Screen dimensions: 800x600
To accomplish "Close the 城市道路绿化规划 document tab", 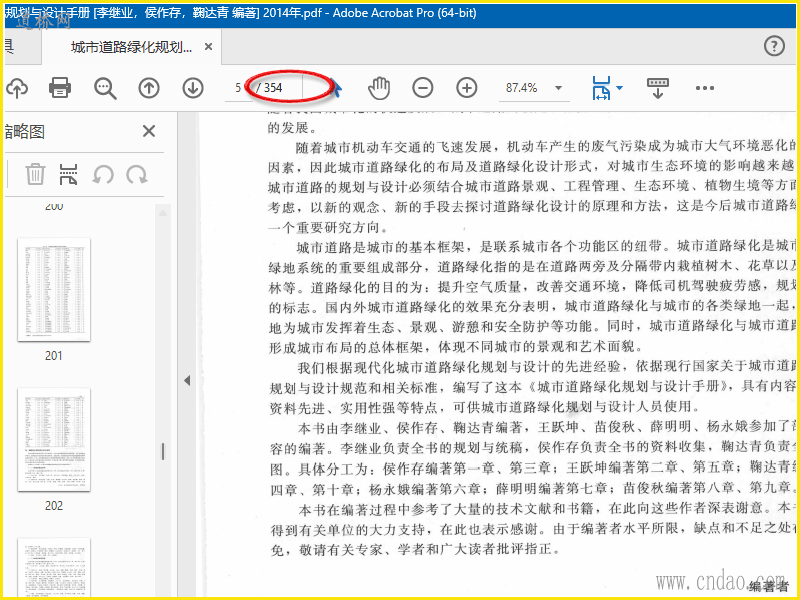I will [208, 47].
